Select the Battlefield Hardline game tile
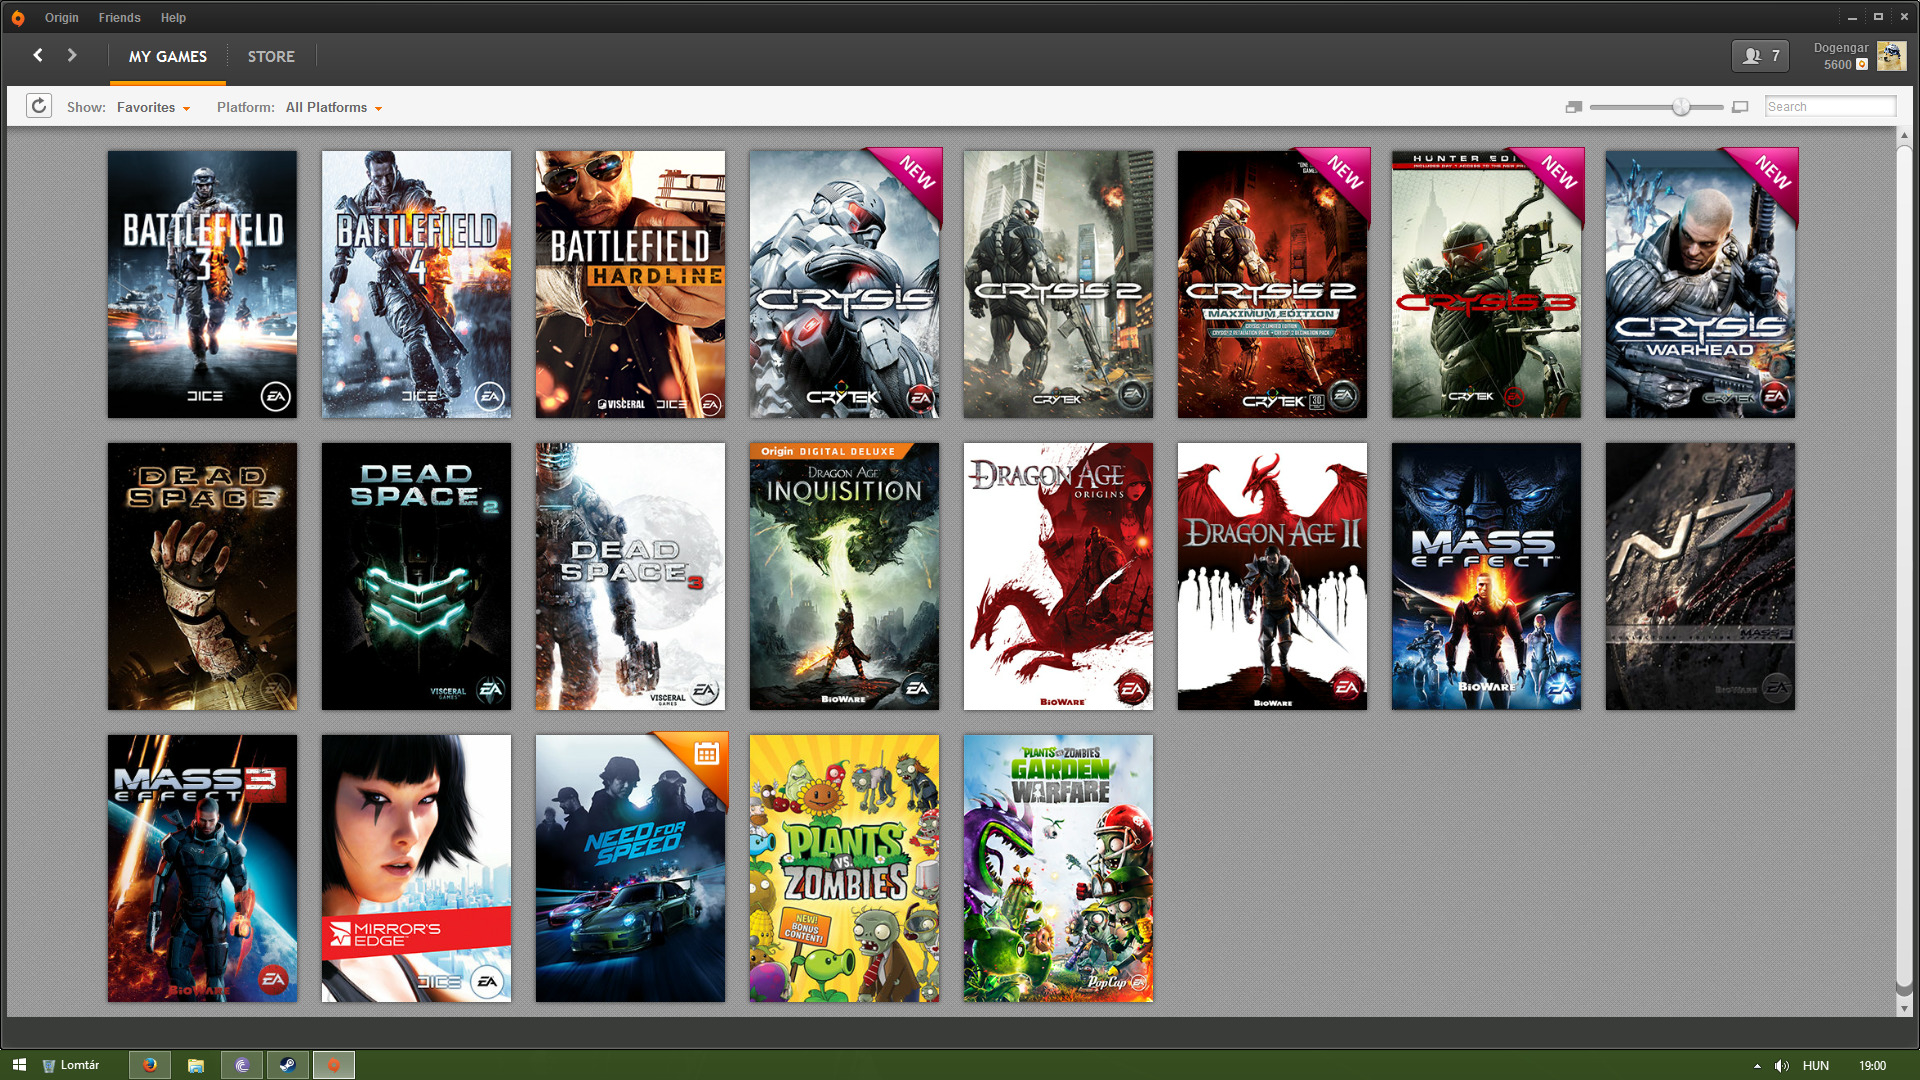This screenshot has height=1080, width=1920. pos(630,284)
